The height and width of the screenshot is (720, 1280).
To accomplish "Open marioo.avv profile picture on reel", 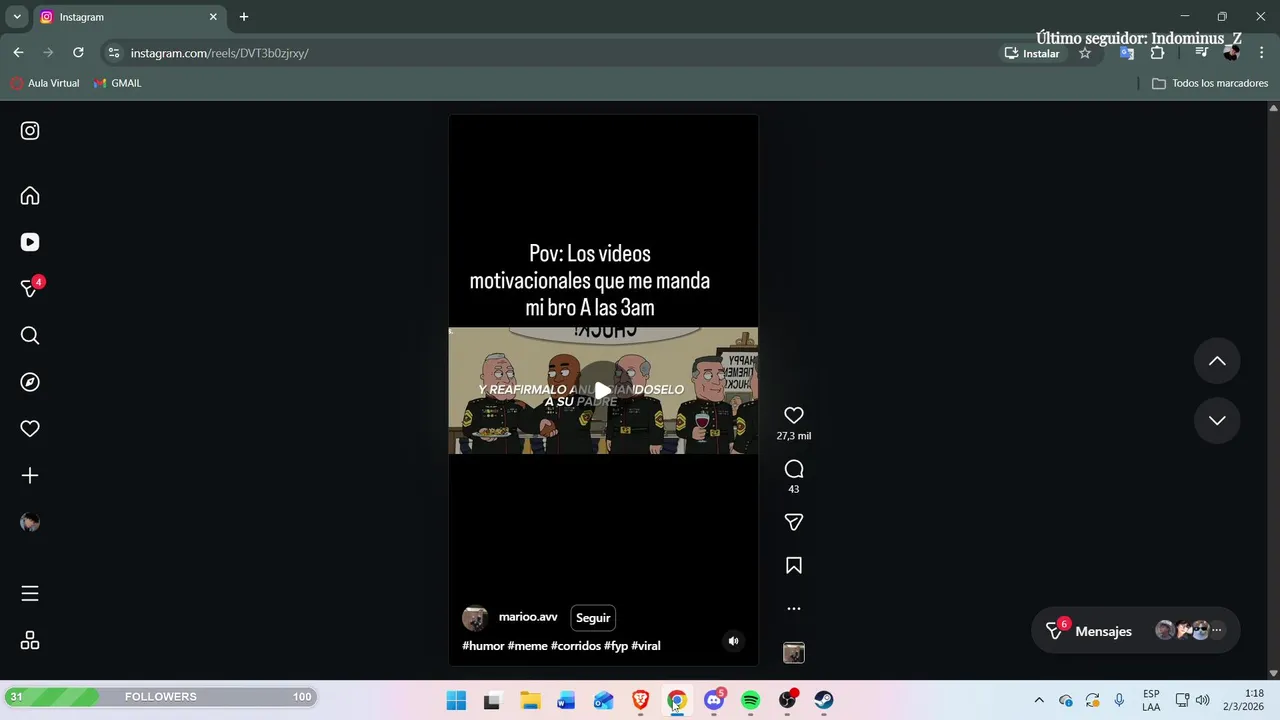I will click(475, 618).
